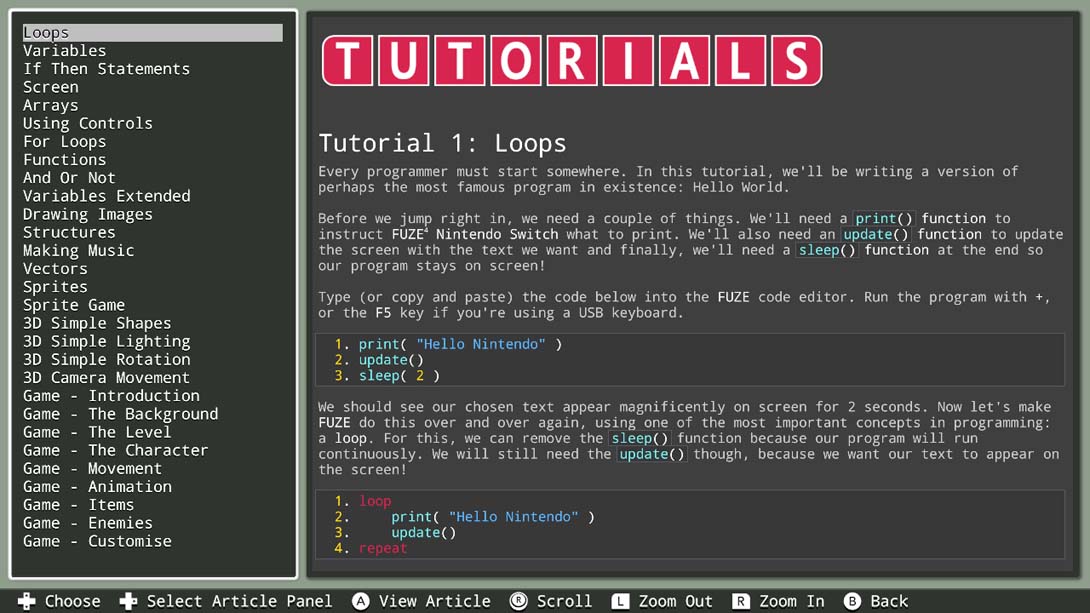
Task: Select Game - Movement entry
Action: pyautogui.click(x=92, y=468)
